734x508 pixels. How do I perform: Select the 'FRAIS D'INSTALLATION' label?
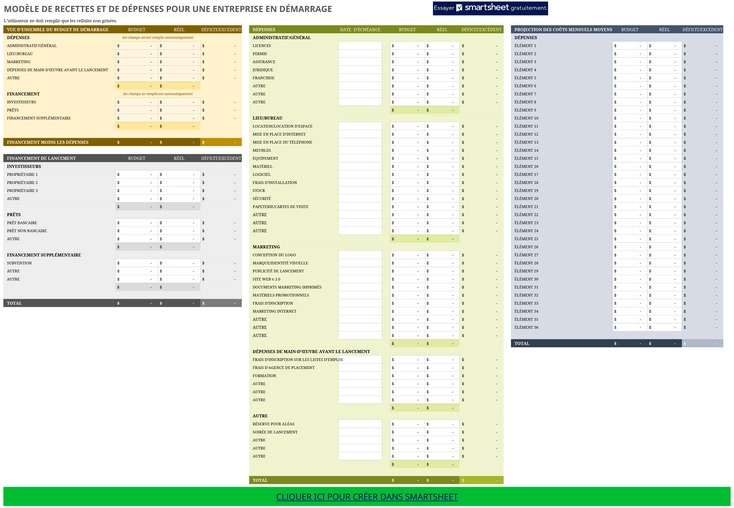[275, 183]
